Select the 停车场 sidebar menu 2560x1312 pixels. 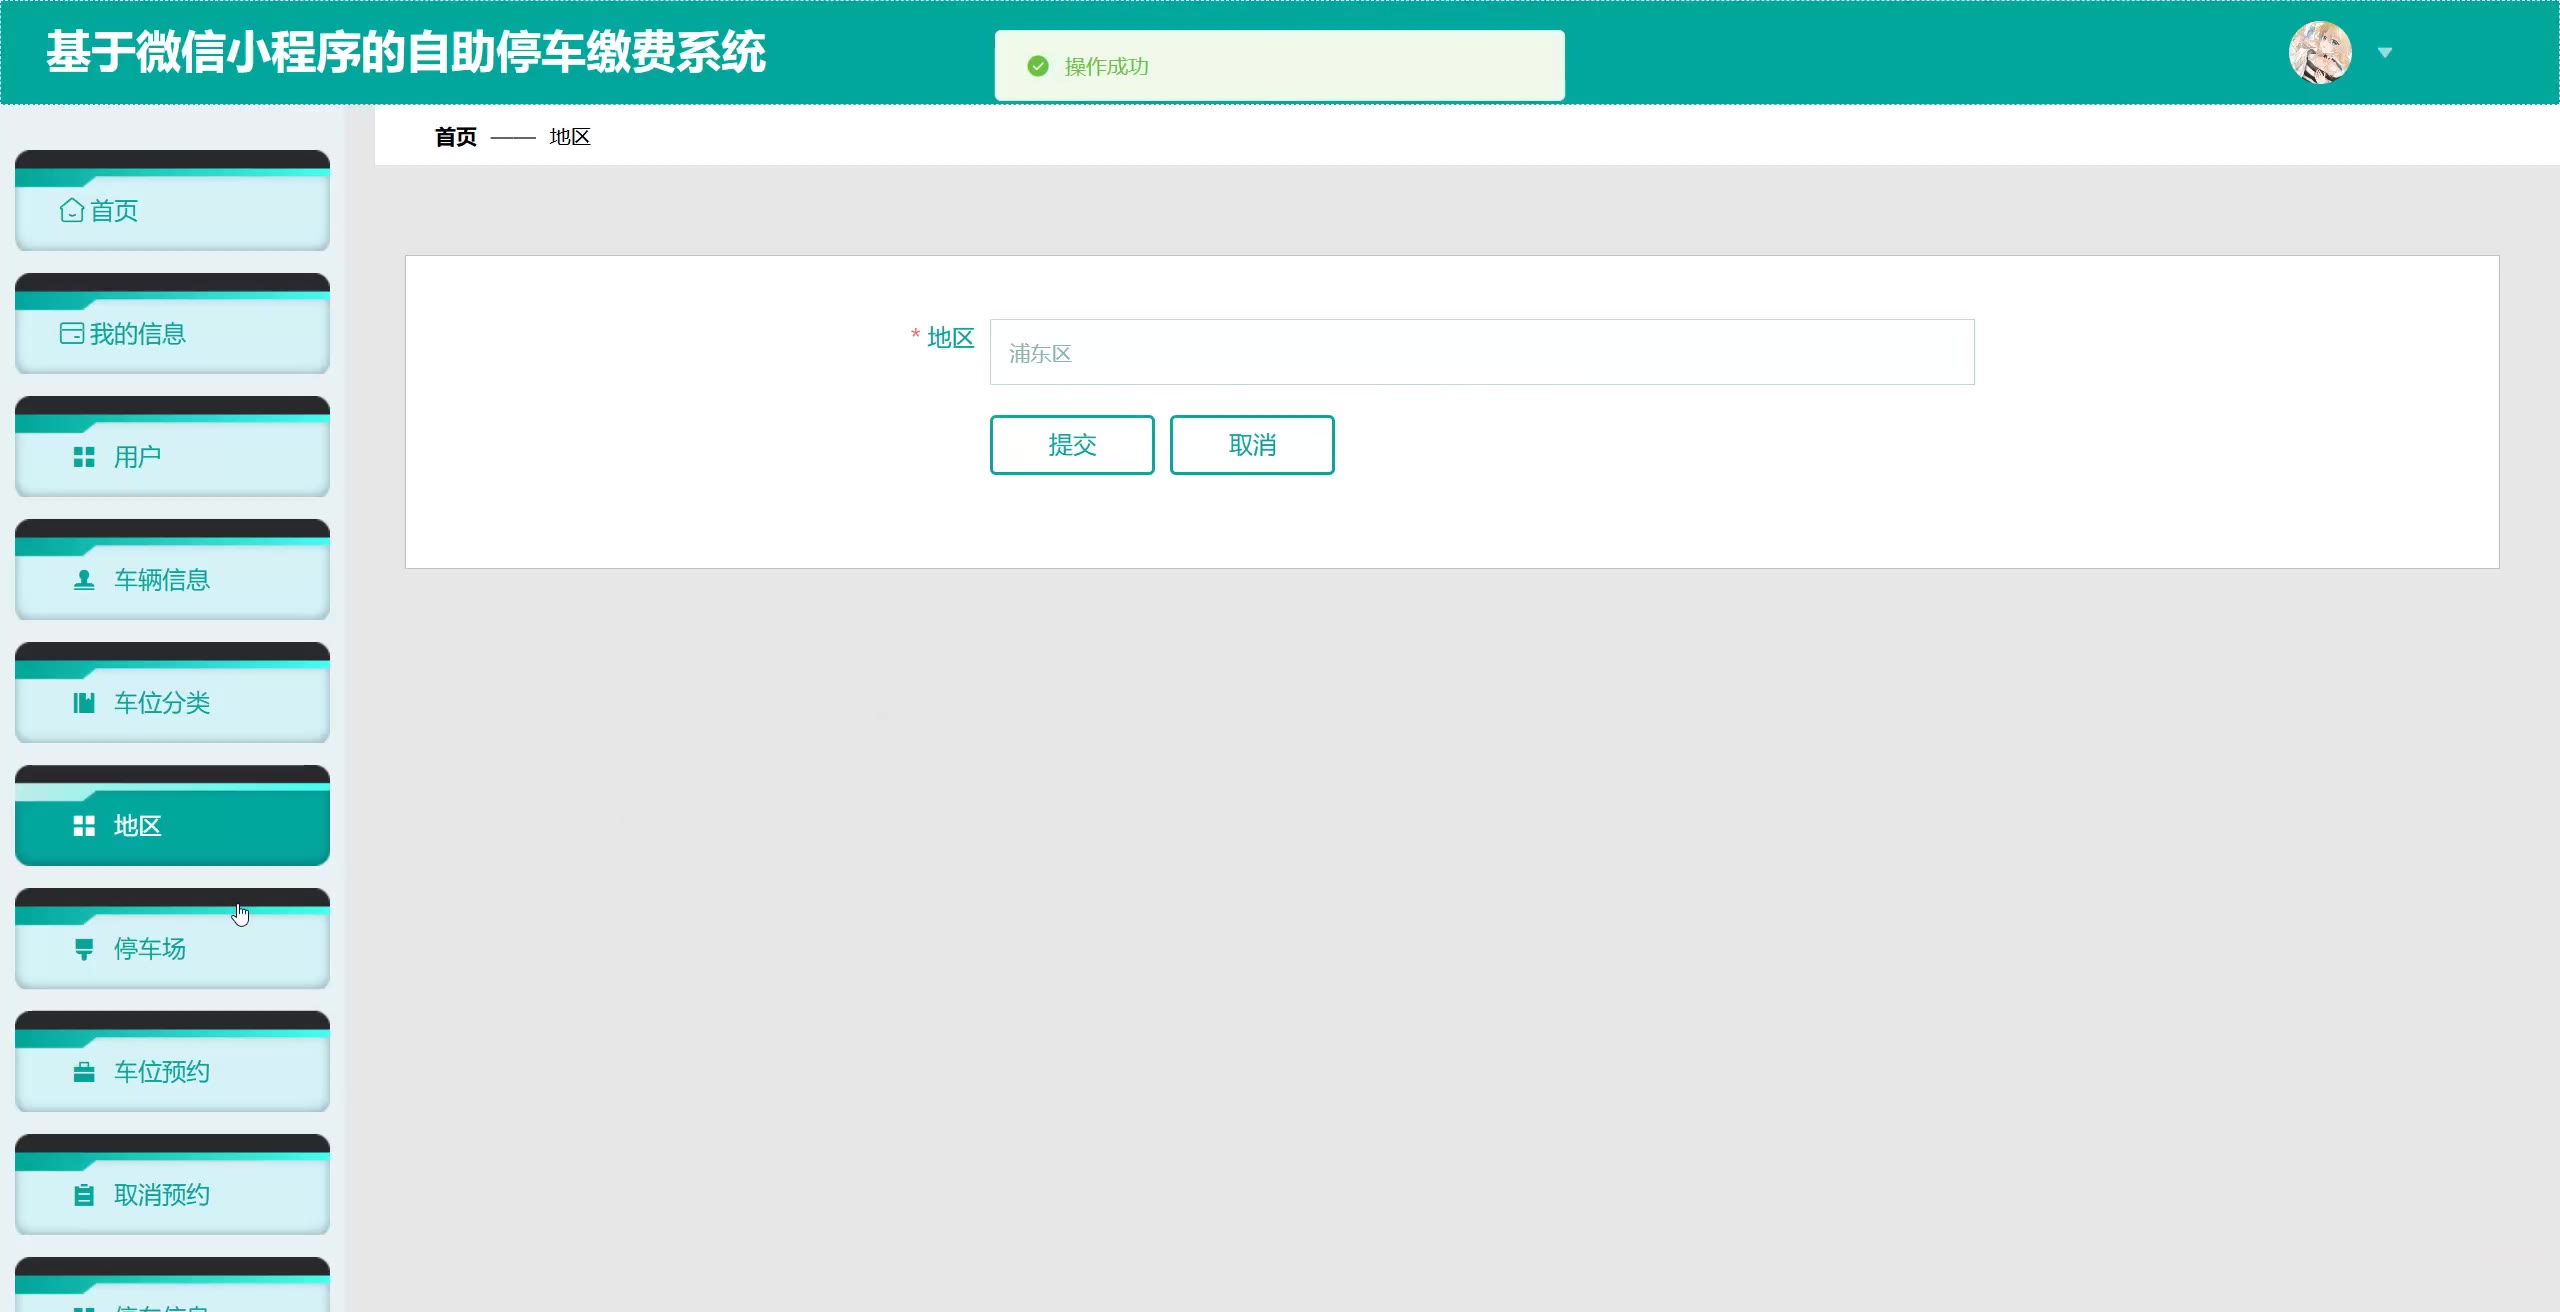[150, 949]
